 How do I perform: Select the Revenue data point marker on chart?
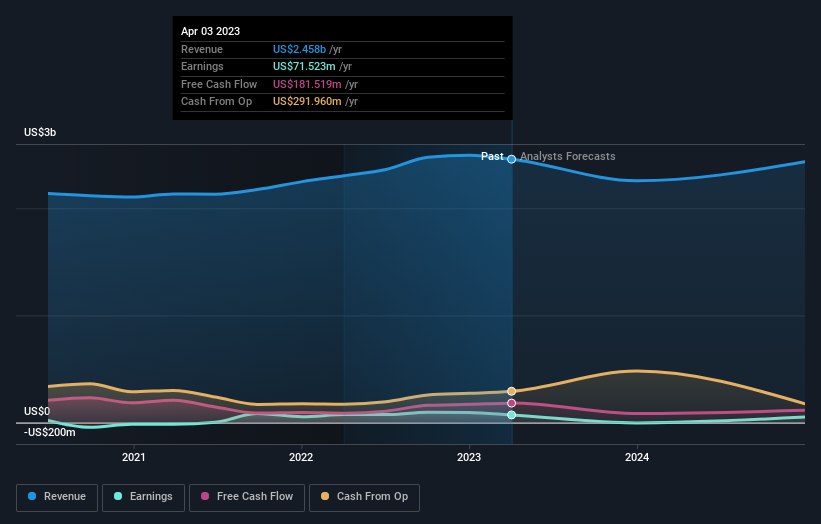[x=512, y=159]
